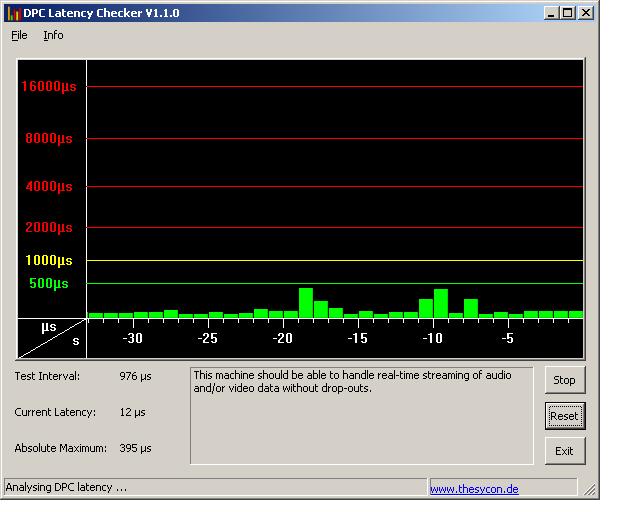Maximize the DPC Latency Checker window
640x512 pixels.
[x=568, y=13]
